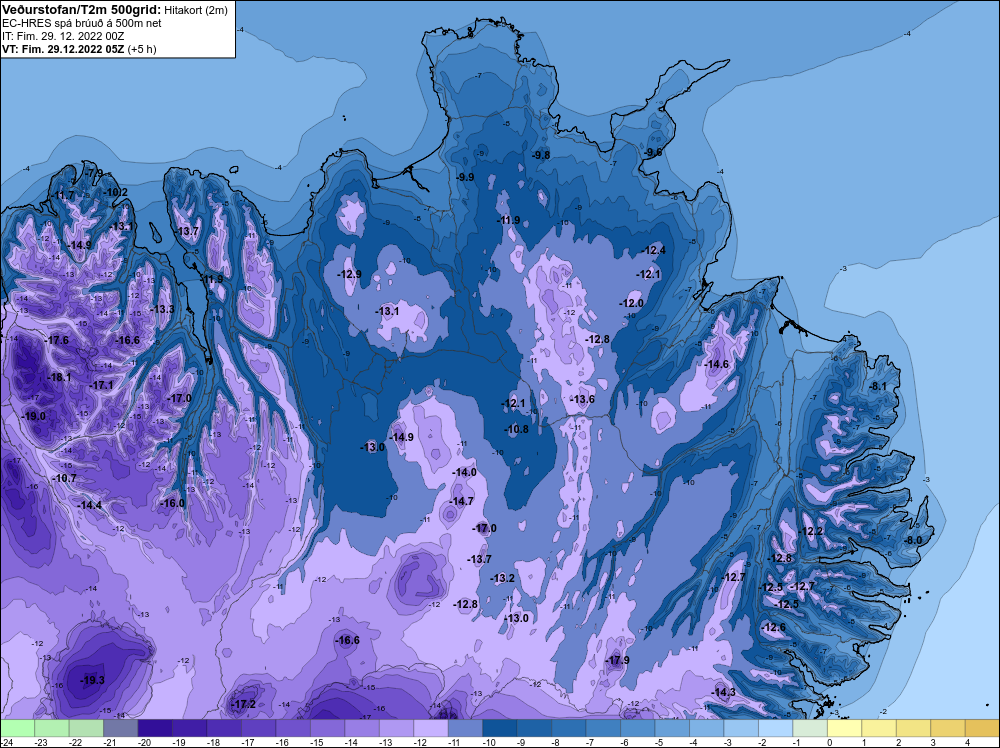Click the -9.6 temperature value
Image resolution: width=1000 pixels, height=748 pixels.
[653, 152]
